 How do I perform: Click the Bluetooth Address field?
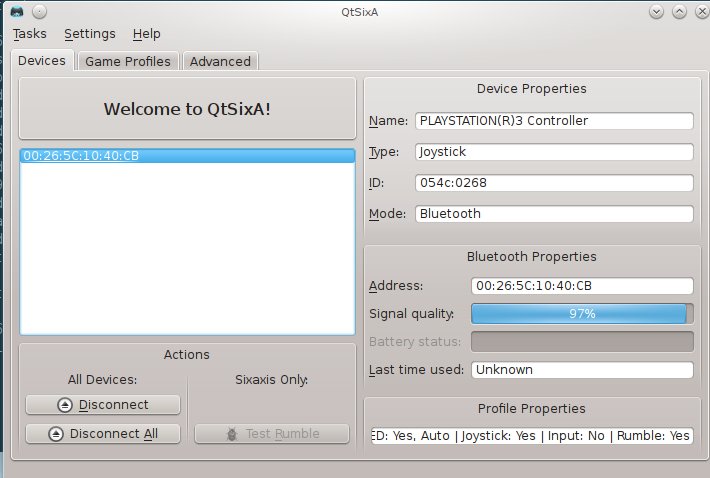[x=582, y=286]
